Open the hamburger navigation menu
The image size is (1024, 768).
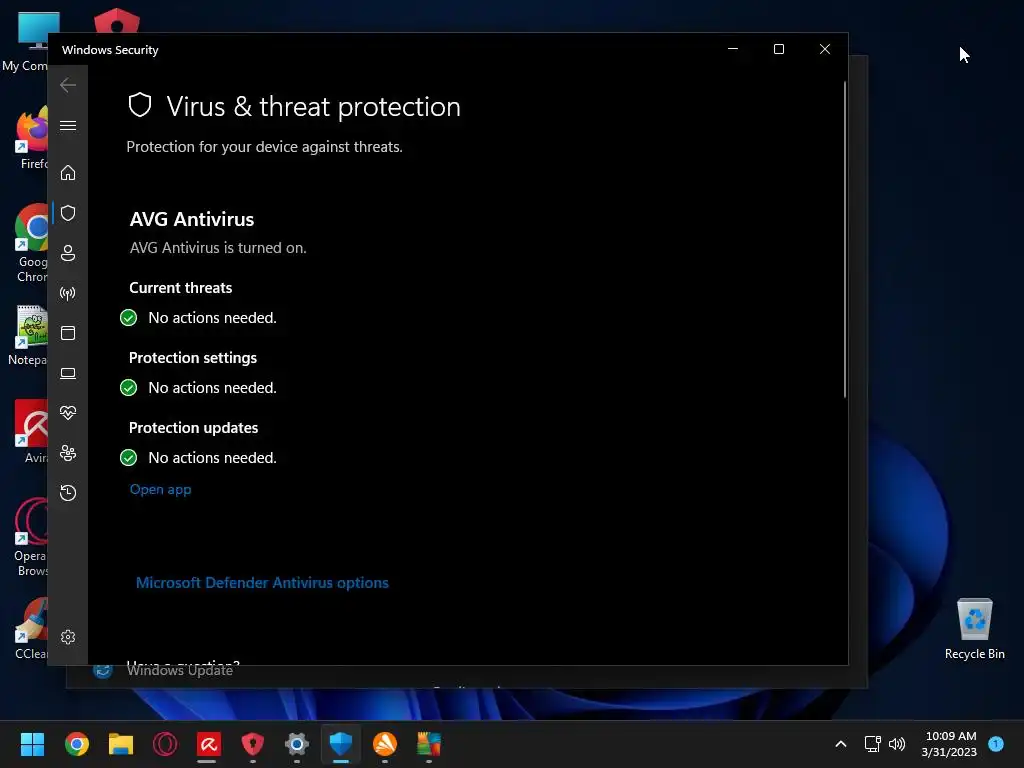pos(68,125)
